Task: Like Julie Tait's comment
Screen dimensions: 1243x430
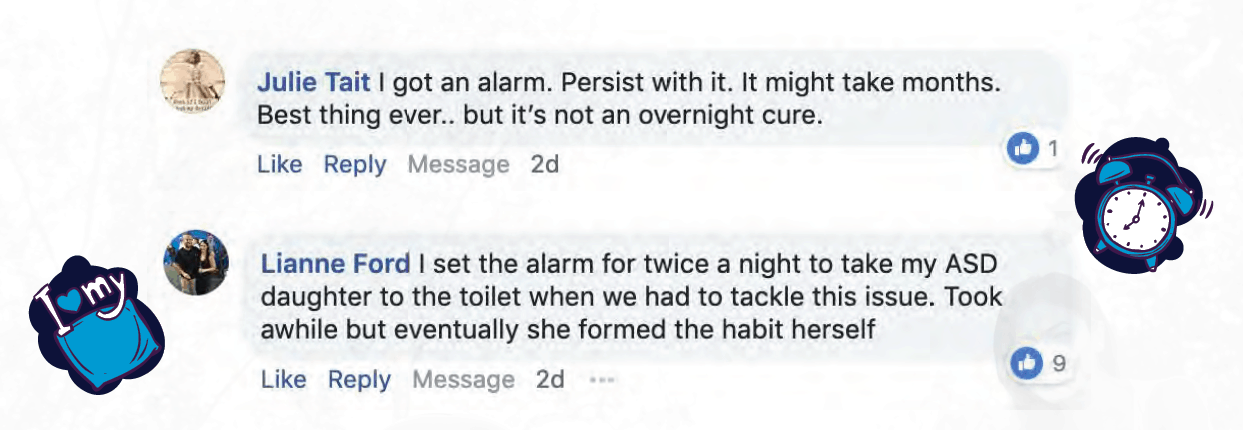Action: pyautogui.click(x=279, y=164)
